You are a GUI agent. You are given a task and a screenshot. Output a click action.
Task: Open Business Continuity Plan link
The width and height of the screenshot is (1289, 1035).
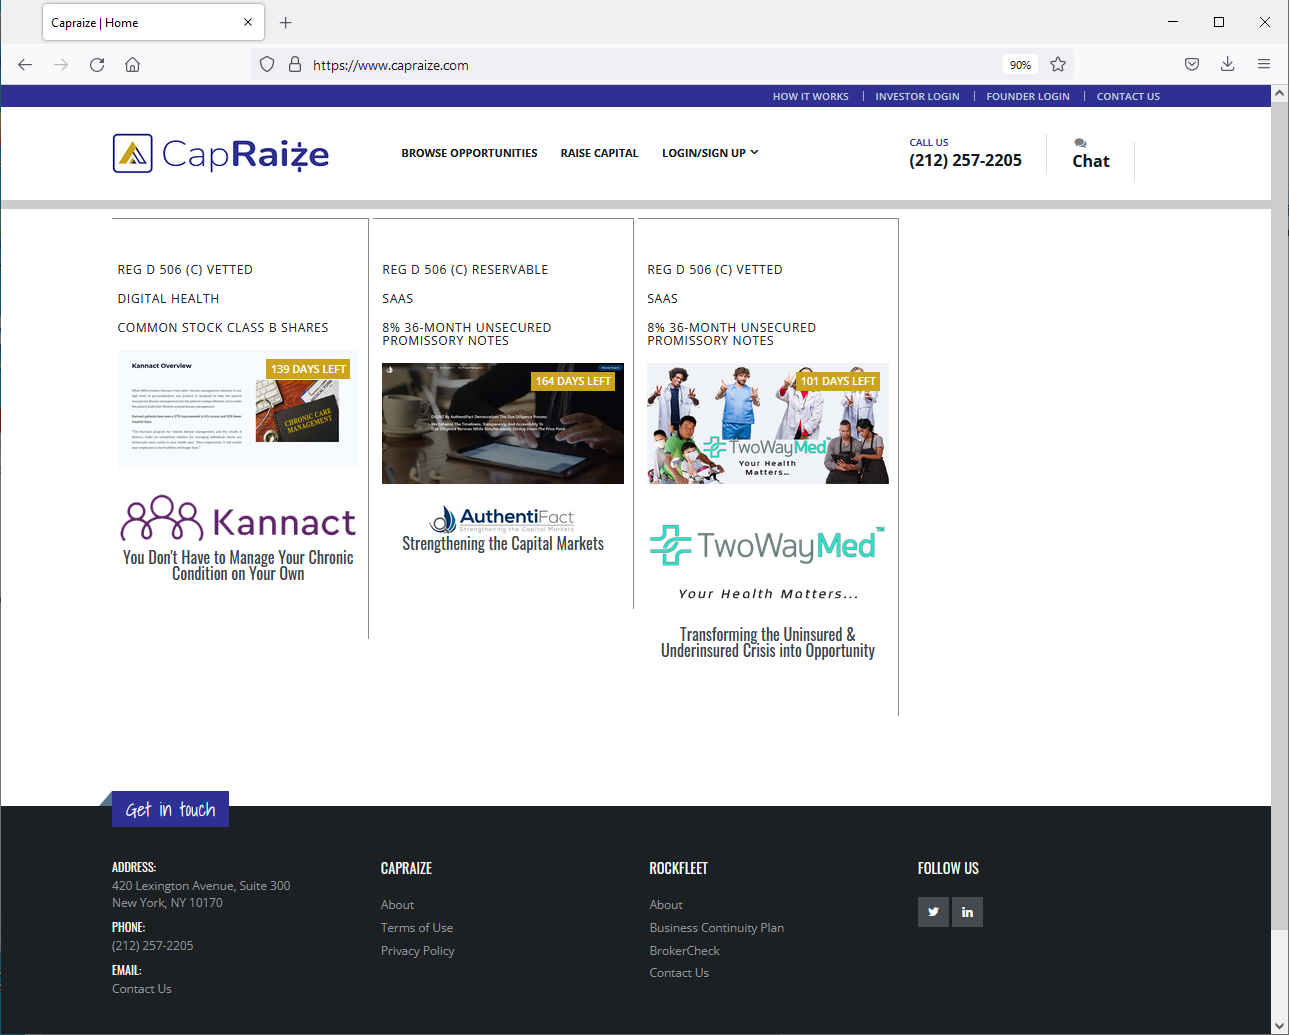pyautogui.click(x=717, y=928)
